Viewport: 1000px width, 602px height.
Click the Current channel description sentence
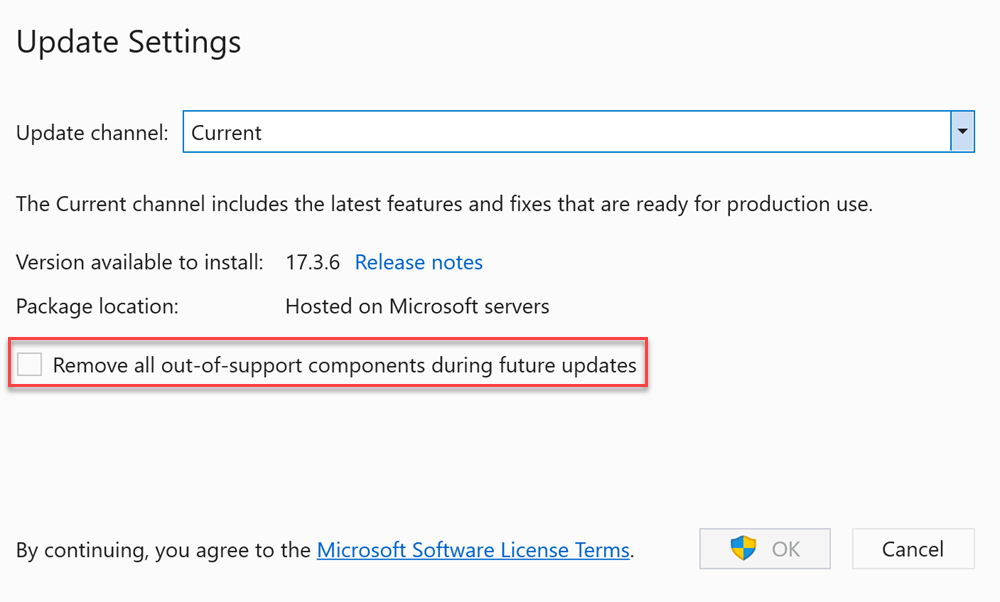pyautogui.click(x=445, y=204)
